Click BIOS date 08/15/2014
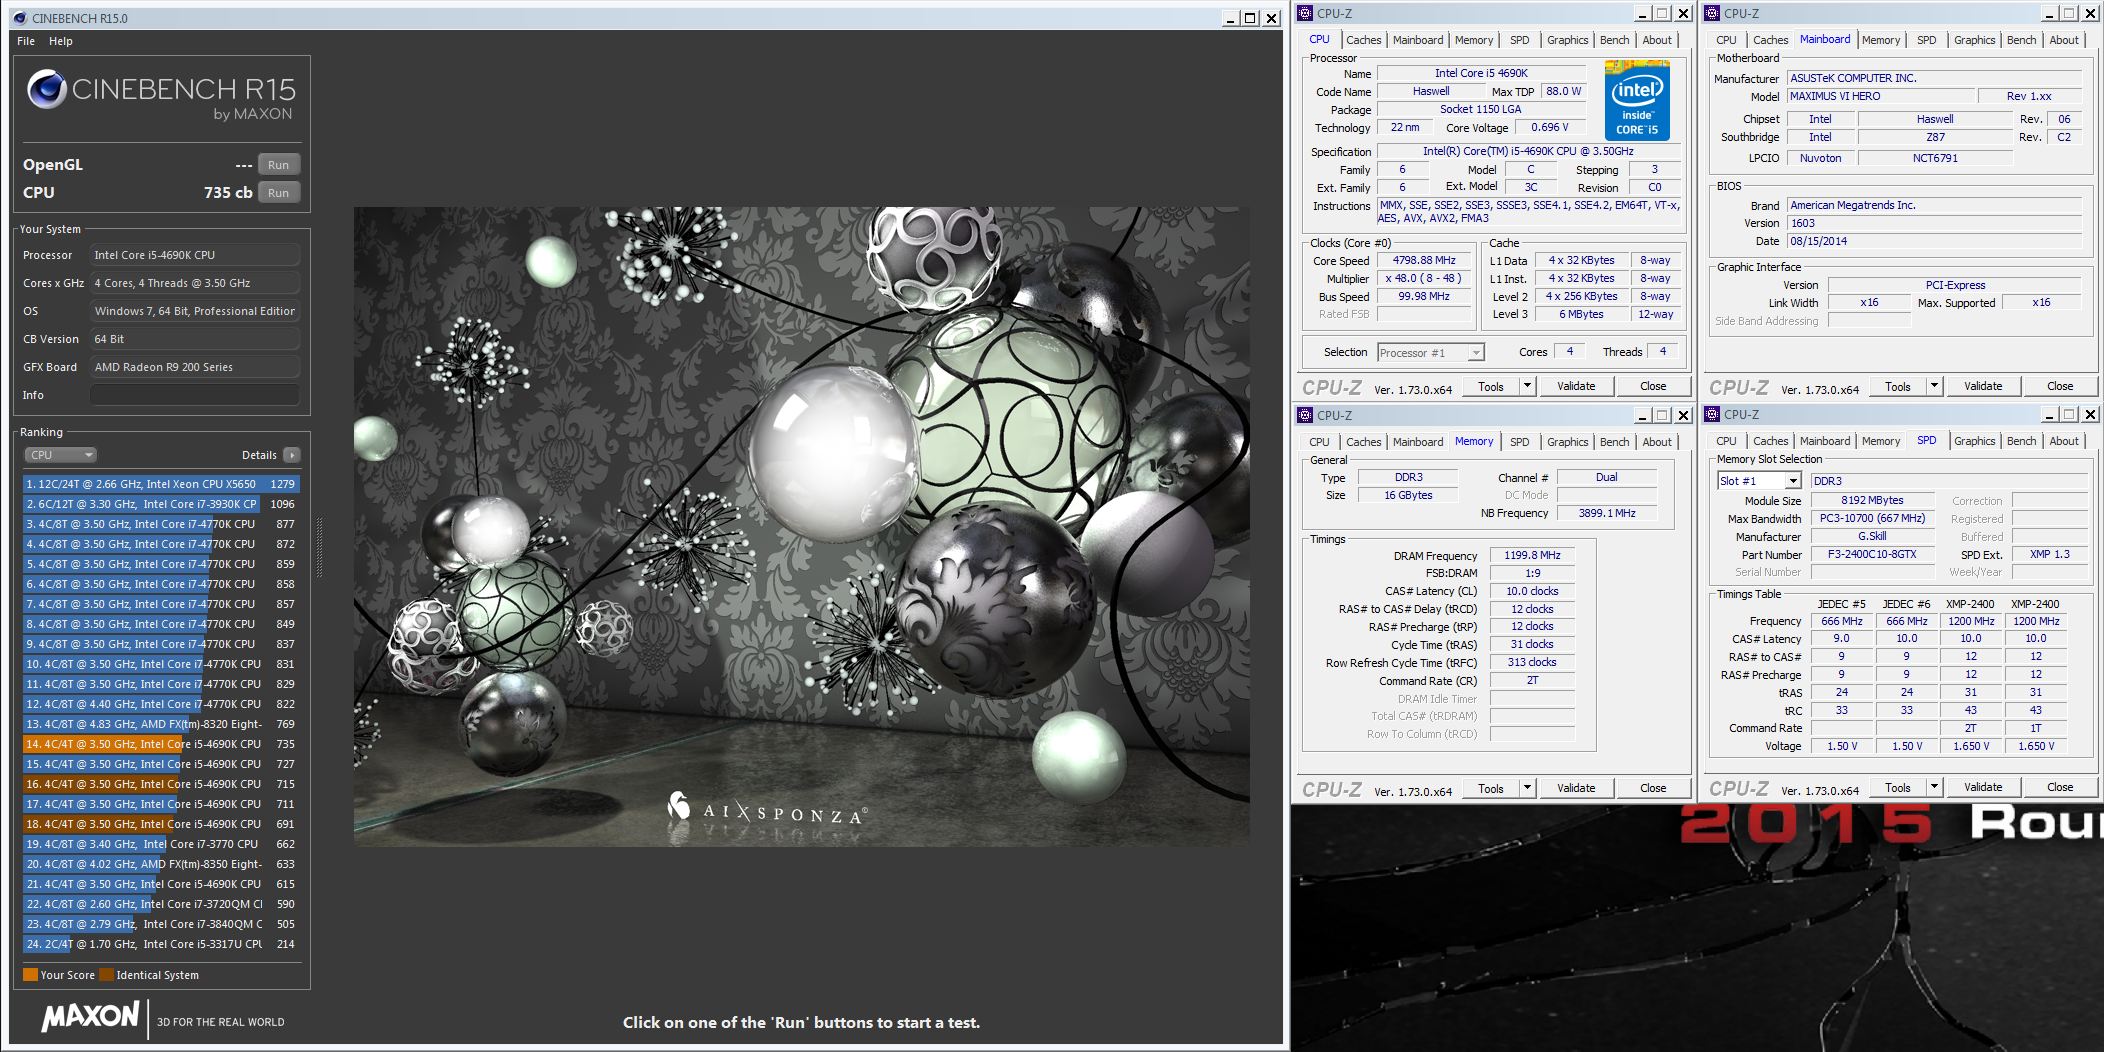 [x=1934, y=241]
